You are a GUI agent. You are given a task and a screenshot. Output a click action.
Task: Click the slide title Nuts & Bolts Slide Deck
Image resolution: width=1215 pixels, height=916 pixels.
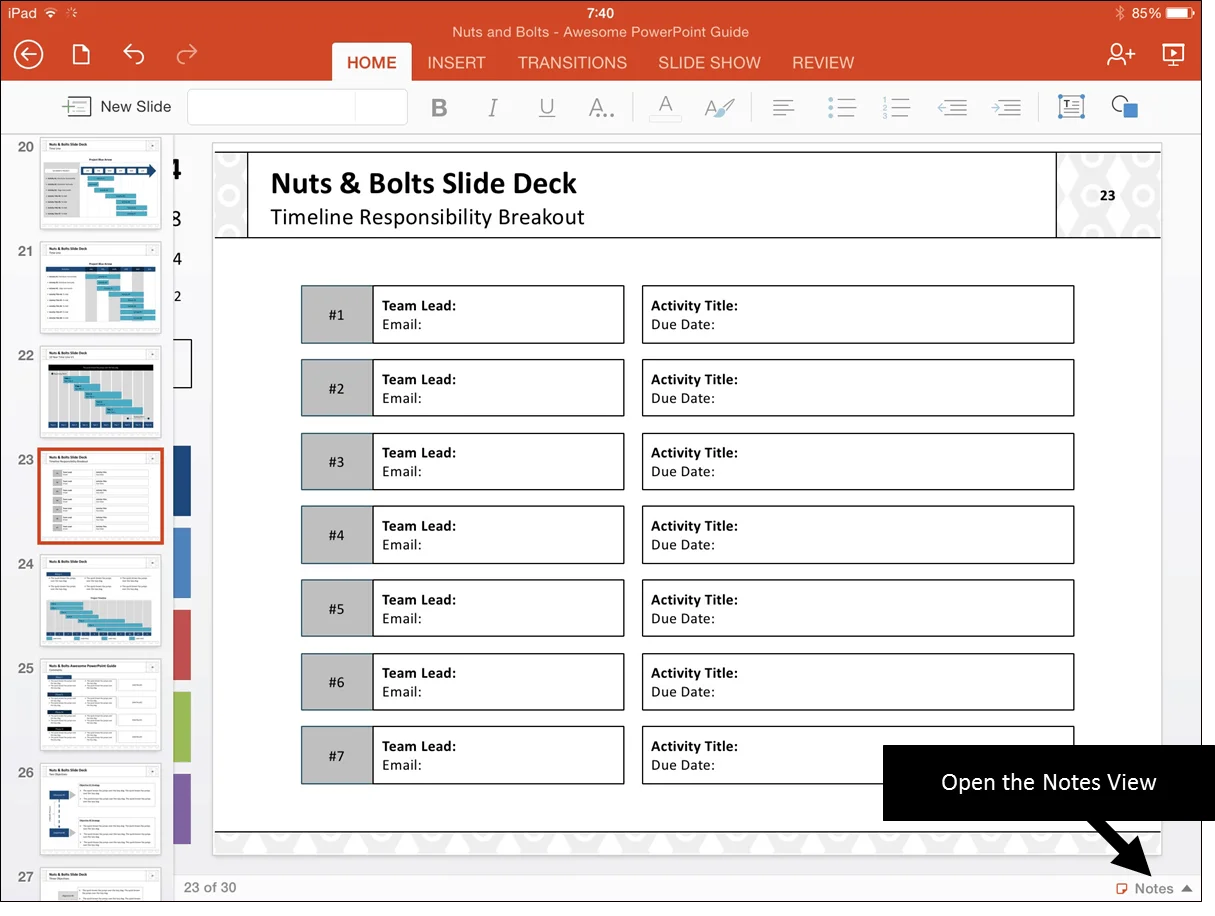(424, 183)
